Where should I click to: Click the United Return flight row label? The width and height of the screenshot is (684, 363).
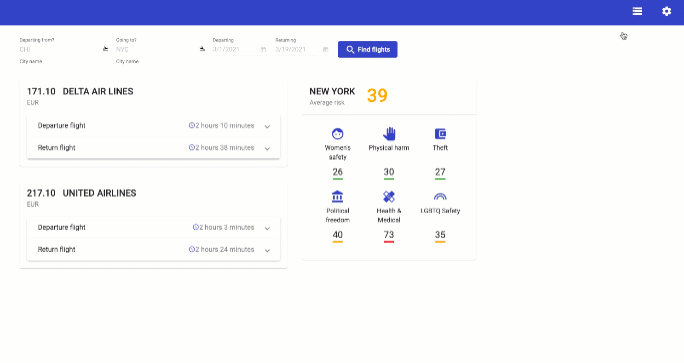coord(57,250)
